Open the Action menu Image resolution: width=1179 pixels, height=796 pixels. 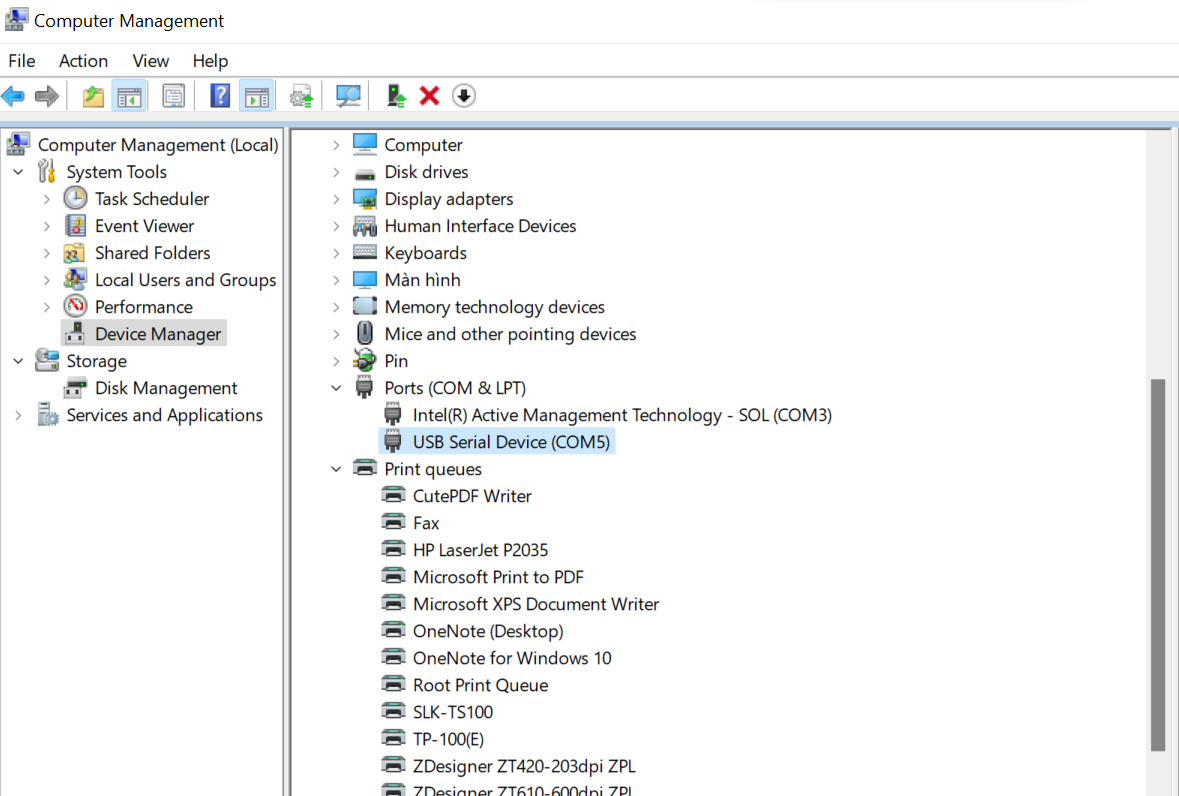83,61
